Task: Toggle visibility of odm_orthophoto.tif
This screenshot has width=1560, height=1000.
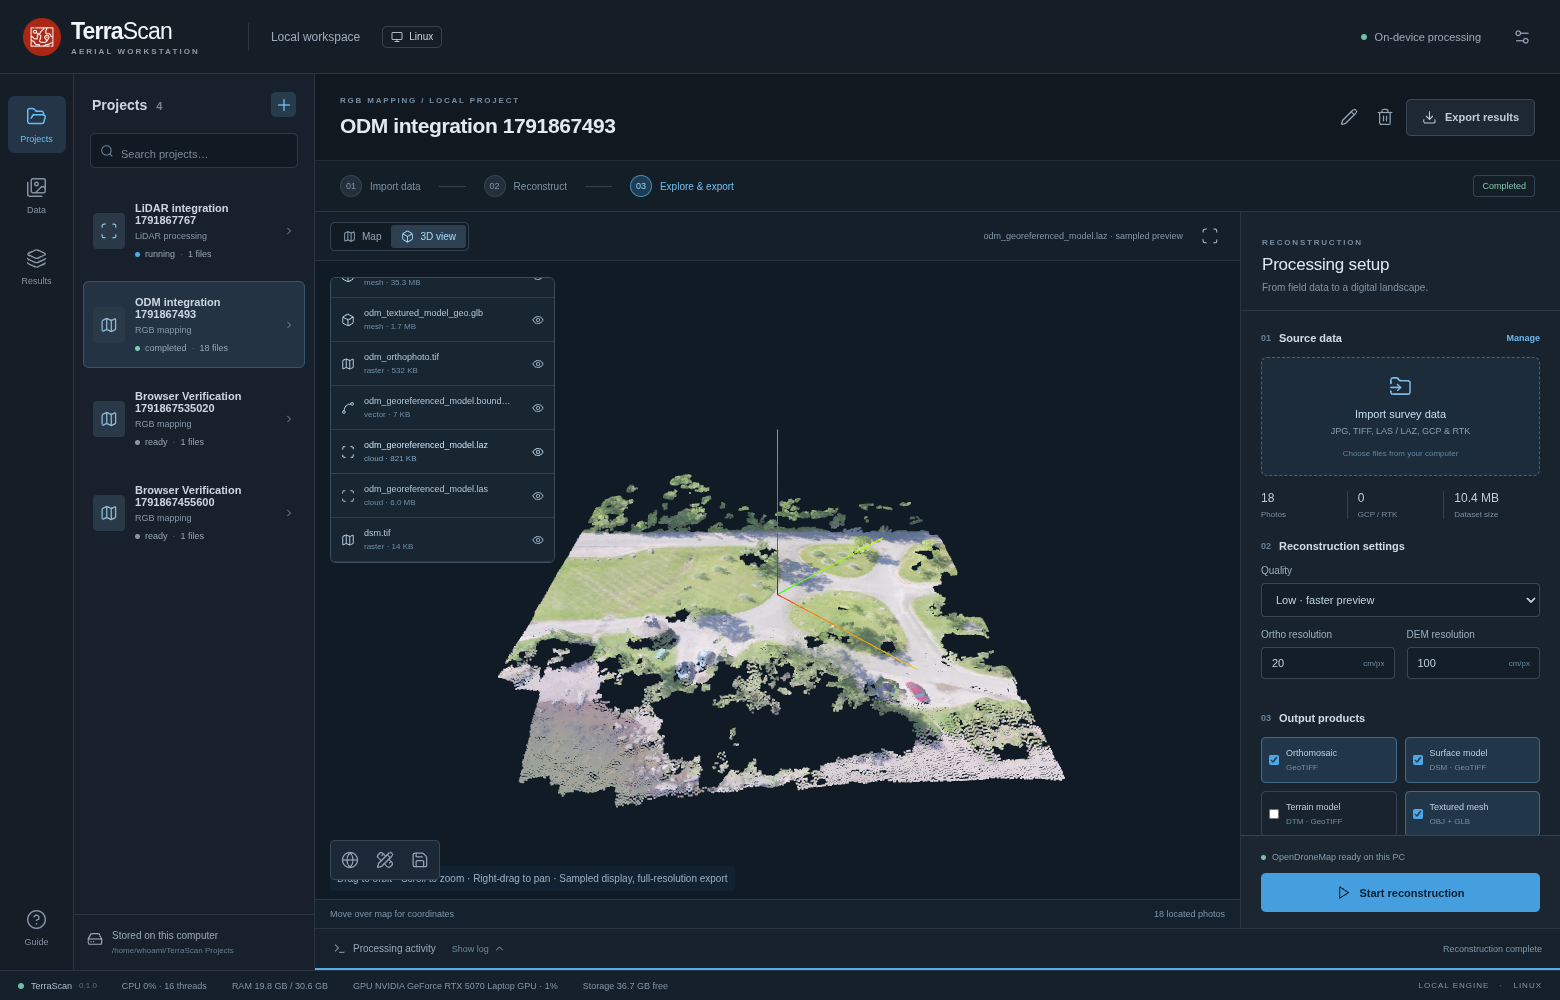Action: [538, 364]
